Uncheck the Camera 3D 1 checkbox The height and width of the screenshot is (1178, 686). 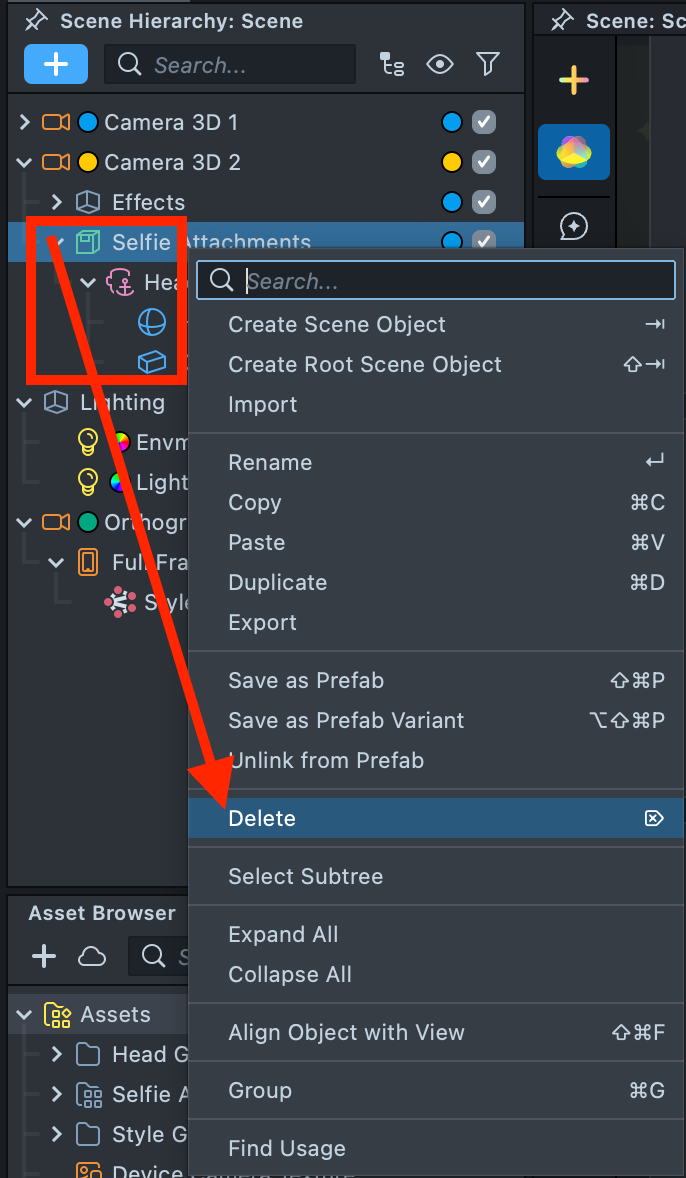pos(484,122)
